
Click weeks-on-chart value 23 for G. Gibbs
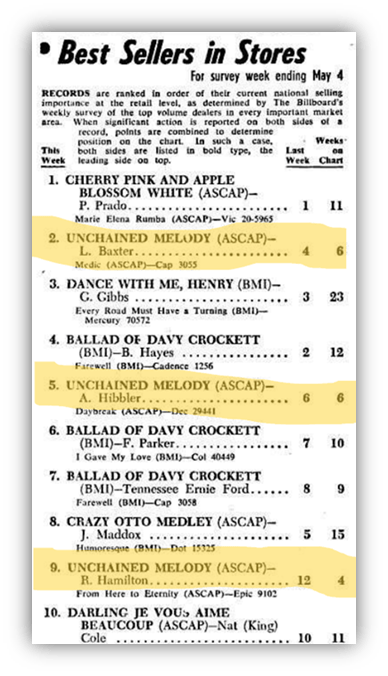337,297
